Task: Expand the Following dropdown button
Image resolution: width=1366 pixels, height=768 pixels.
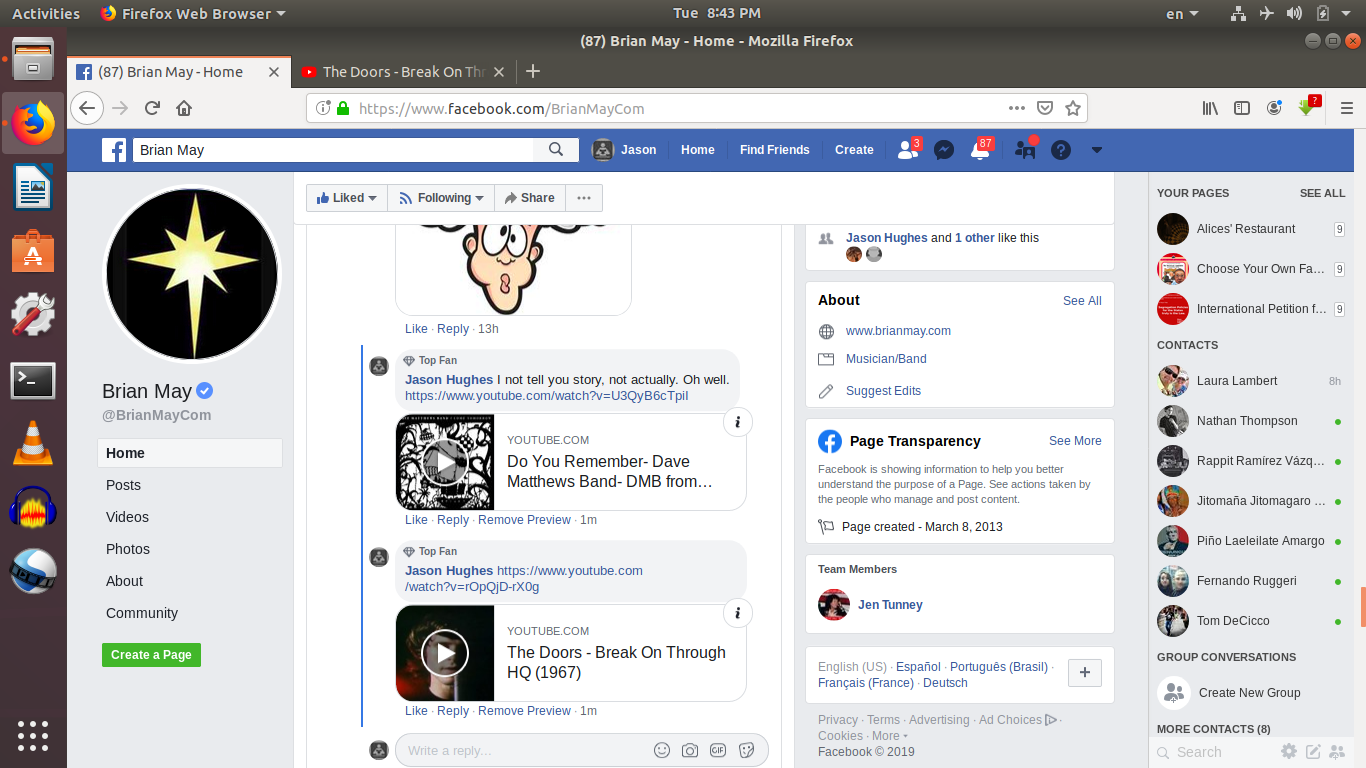Action: tap(440, 198)
